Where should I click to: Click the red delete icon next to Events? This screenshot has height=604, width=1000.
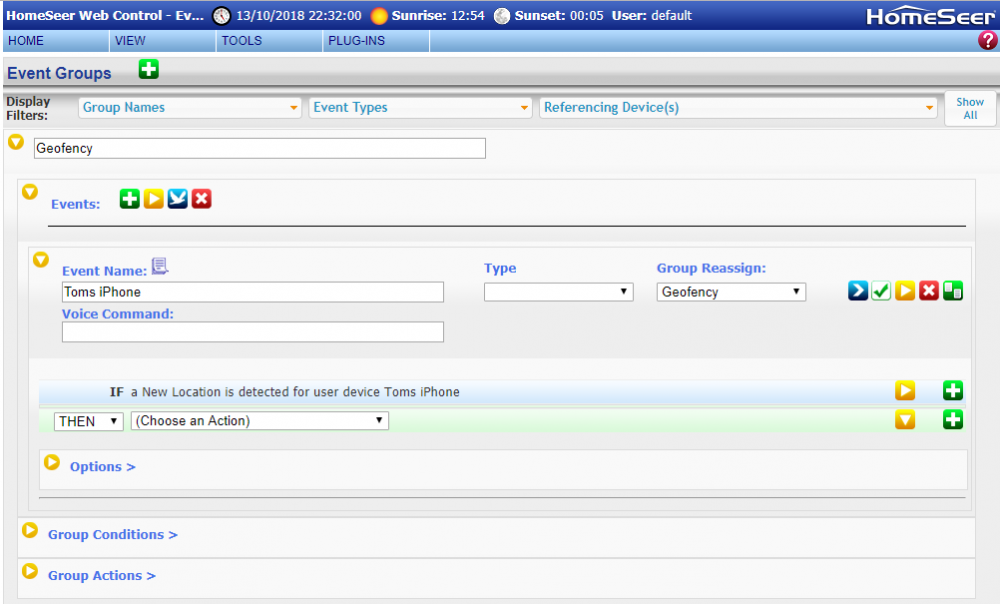point(202,199)
